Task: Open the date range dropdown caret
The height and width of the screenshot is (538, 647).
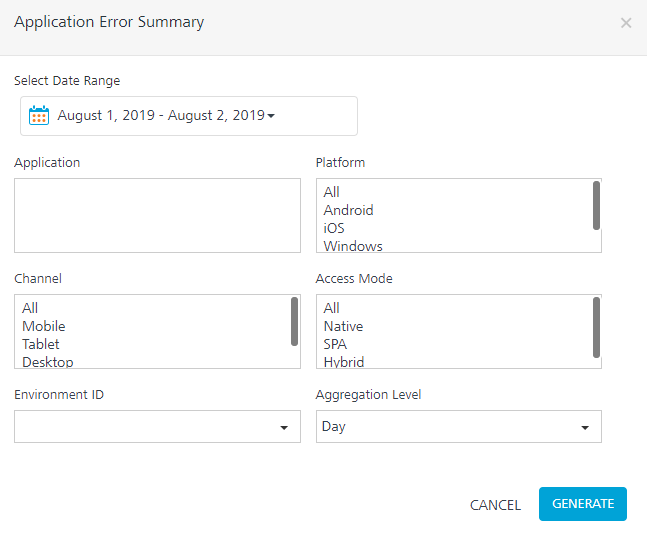Action: click(271, 116)
